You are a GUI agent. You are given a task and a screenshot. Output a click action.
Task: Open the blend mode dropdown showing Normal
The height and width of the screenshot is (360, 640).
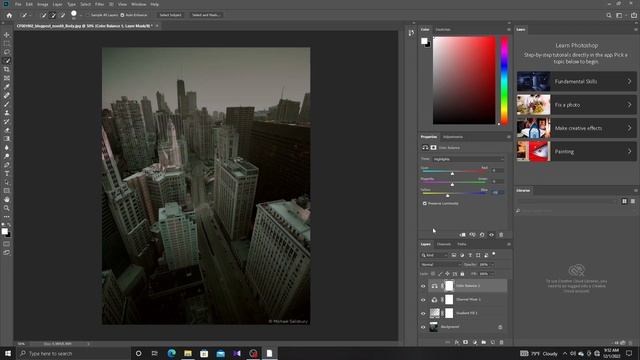point(441,264)
